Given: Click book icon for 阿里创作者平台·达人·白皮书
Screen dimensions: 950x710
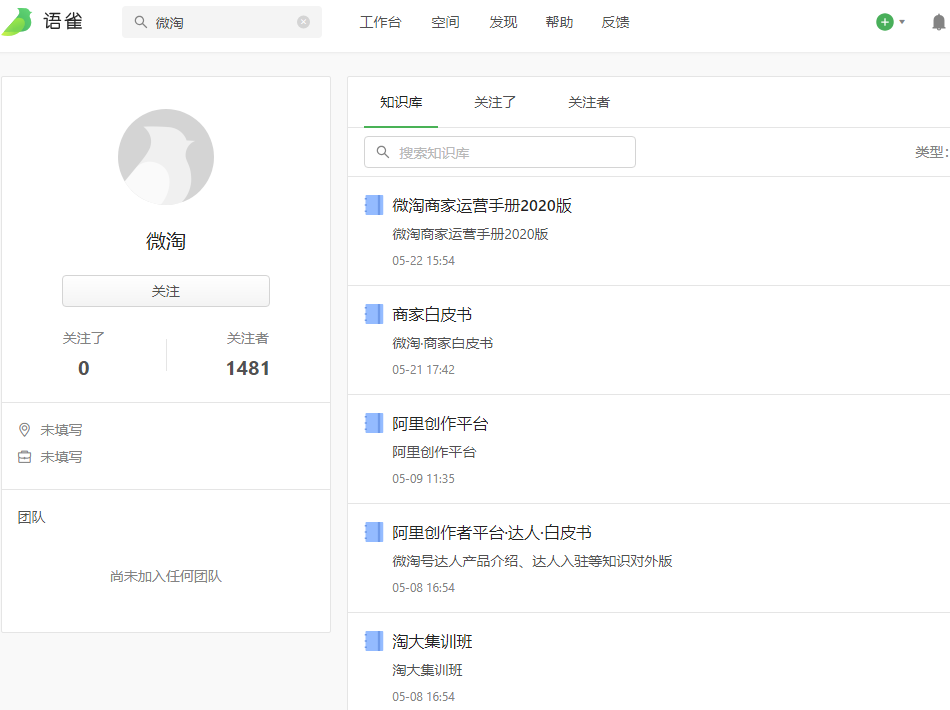Looking at the screenshot, I should tap(374, 532).
